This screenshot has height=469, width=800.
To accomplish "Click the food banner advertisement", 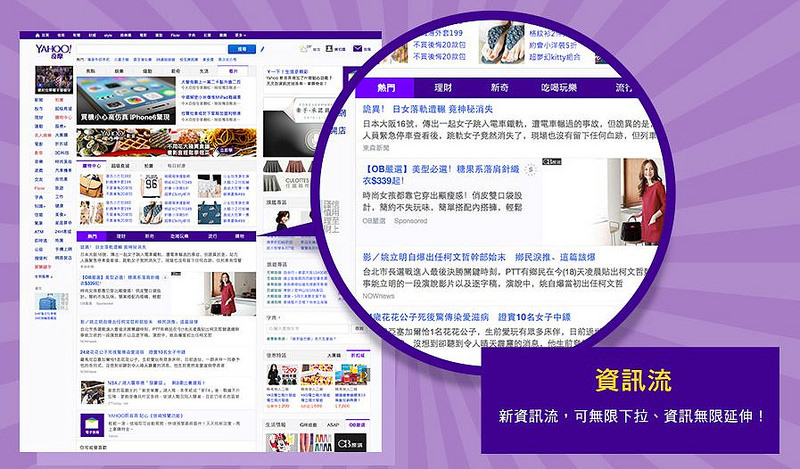I will click(166, 142).
